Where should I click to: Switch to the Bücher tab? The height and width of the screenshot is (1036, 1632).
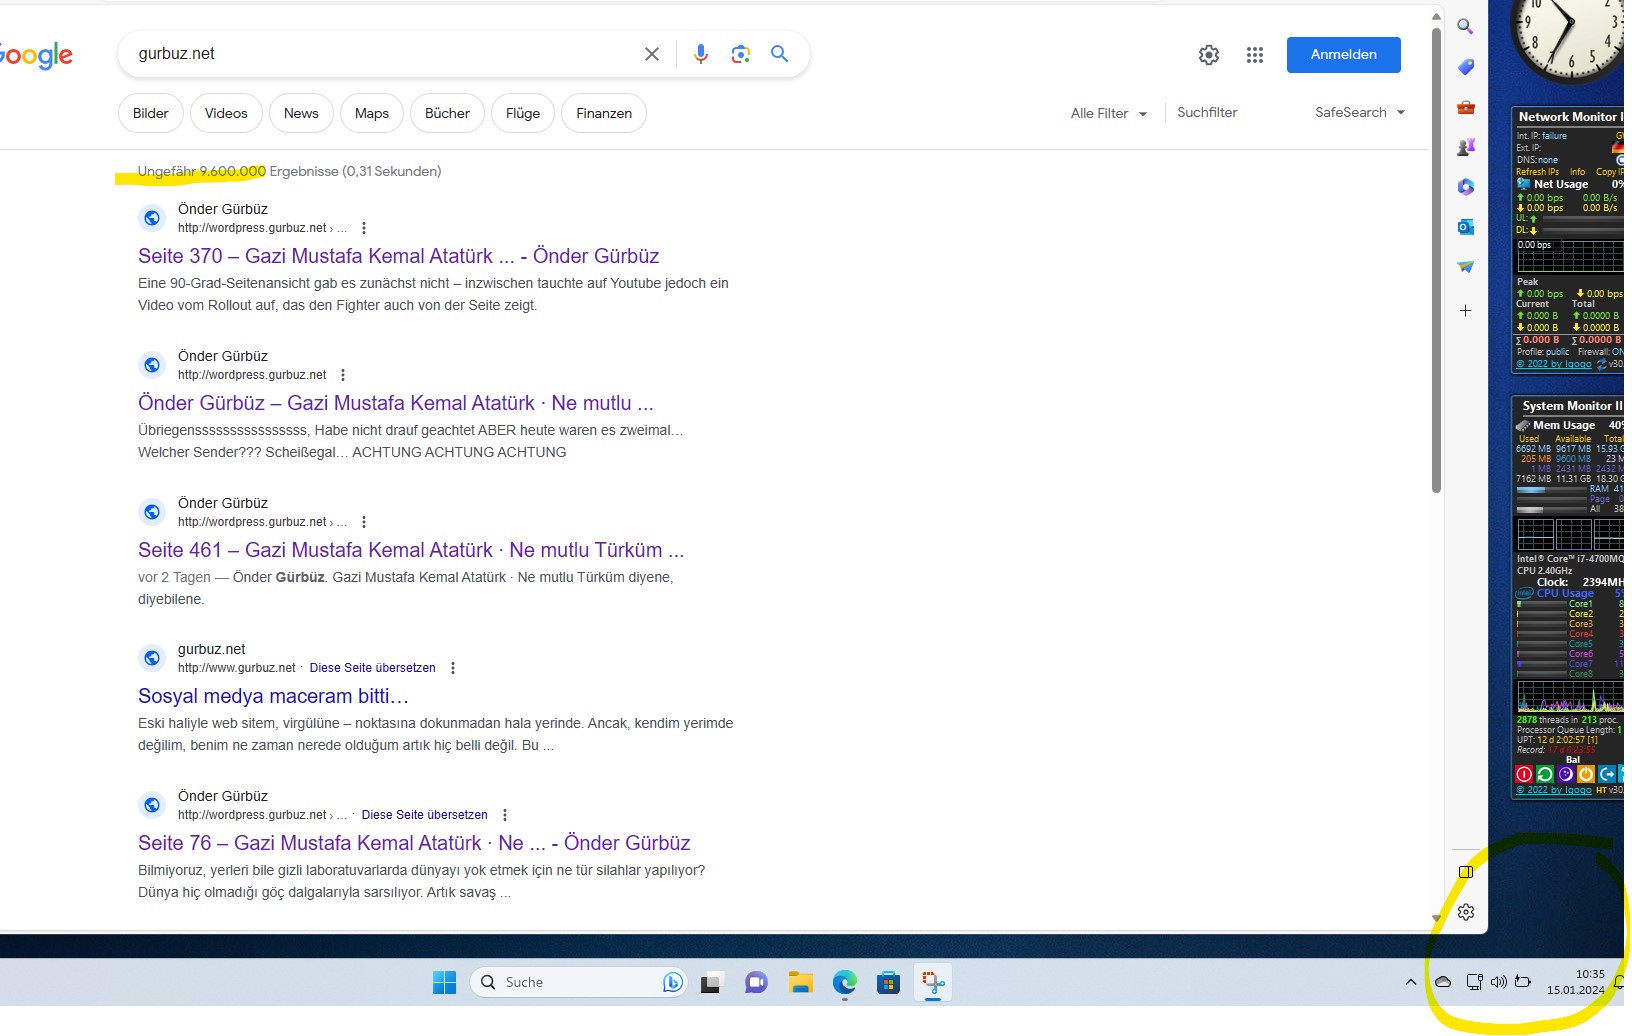tap(447, 113)
